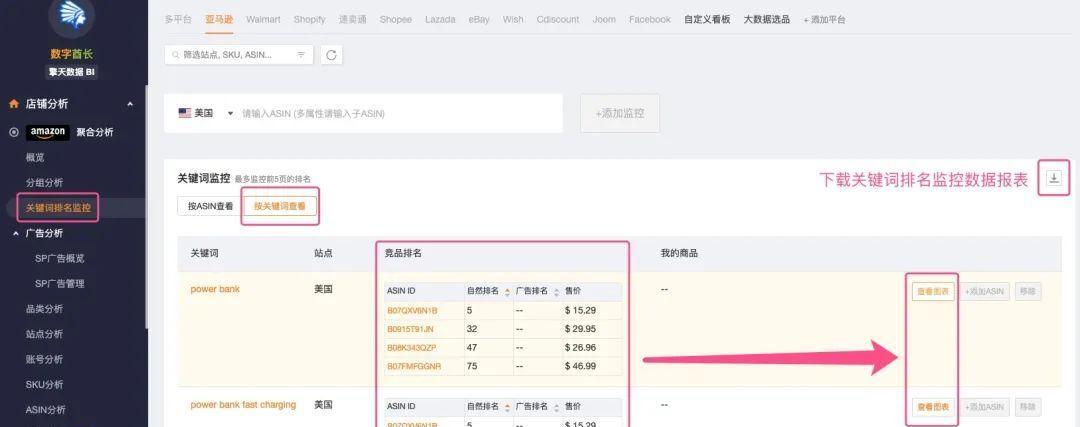The width and height of the screenshot is (1080, 427).
Task: Switch to the Cdiscount tab
Action: click(x=558, y=19)
